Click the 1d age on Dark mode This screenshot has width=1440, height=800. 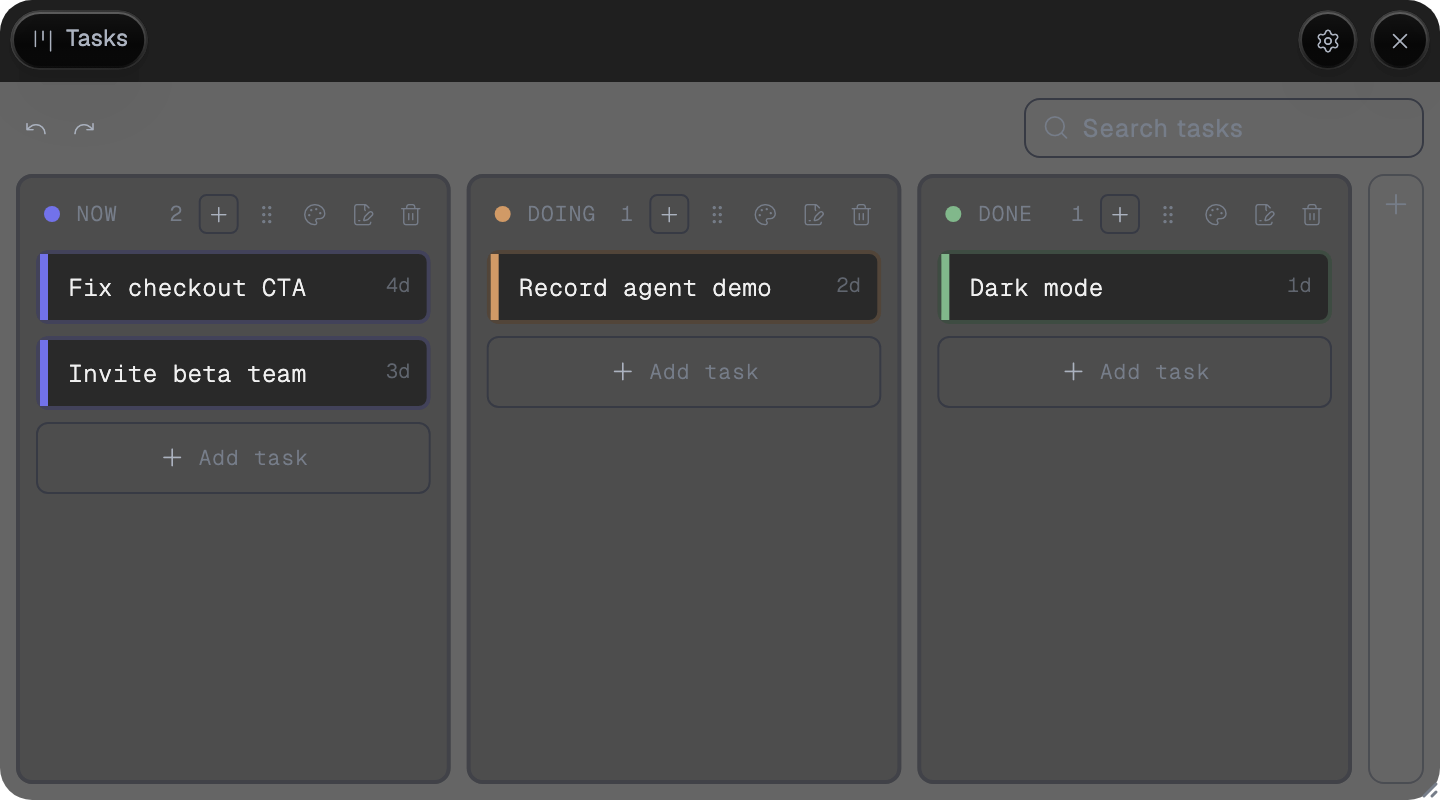(1299, 285)
